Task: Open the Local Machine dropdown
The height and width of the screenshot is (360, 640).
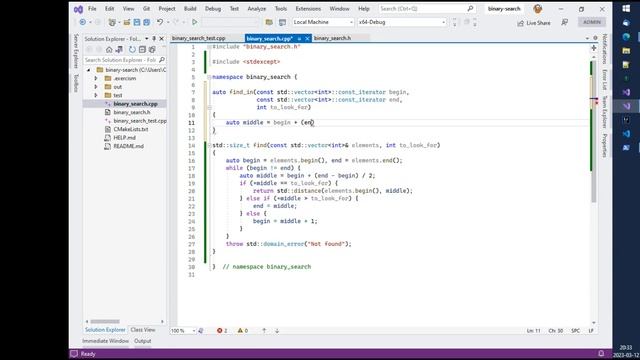Action: point(351,22)
